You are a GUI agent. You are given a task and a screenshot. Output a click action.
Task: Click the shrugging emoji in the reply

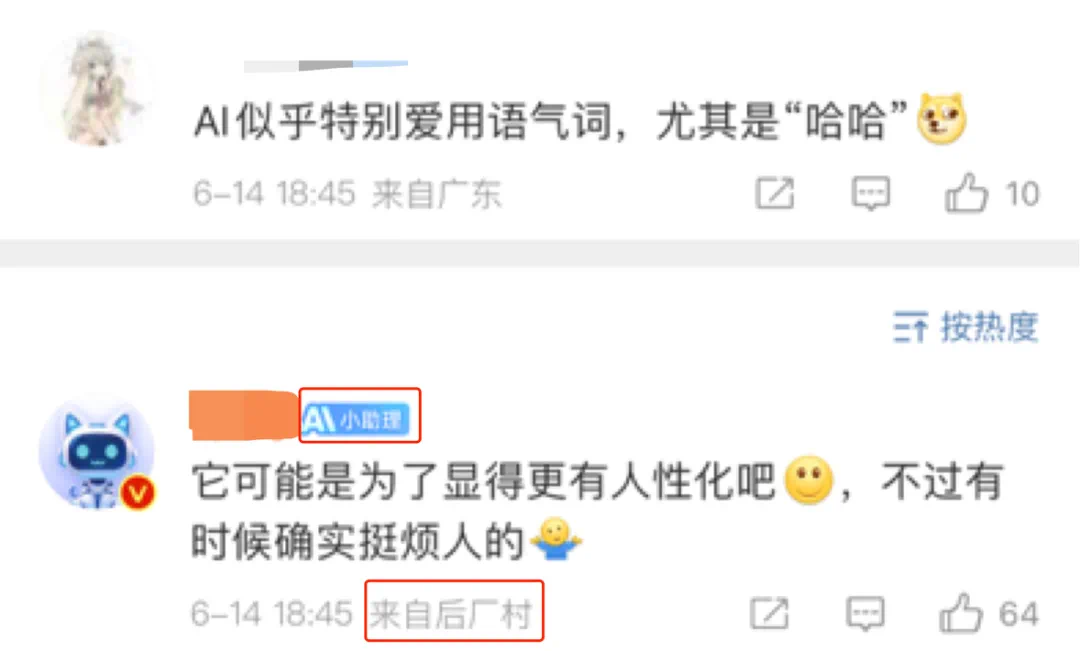tap(556, 540)
